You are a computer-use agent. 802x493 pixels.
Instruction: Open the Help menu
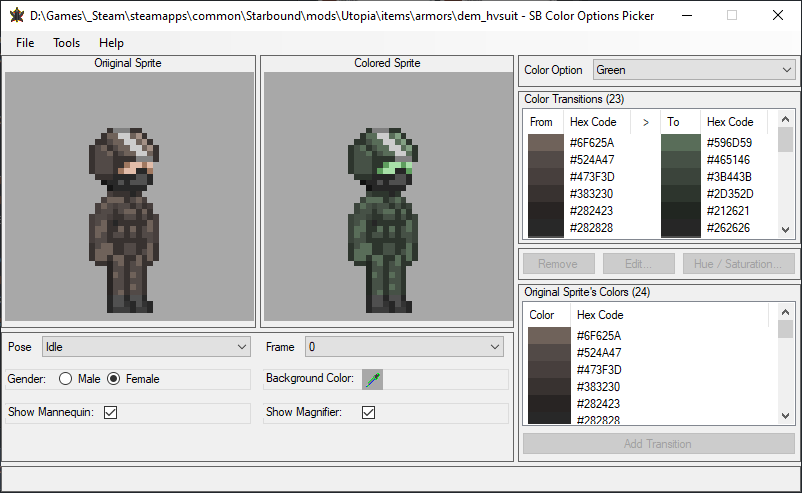pos(111,43)
